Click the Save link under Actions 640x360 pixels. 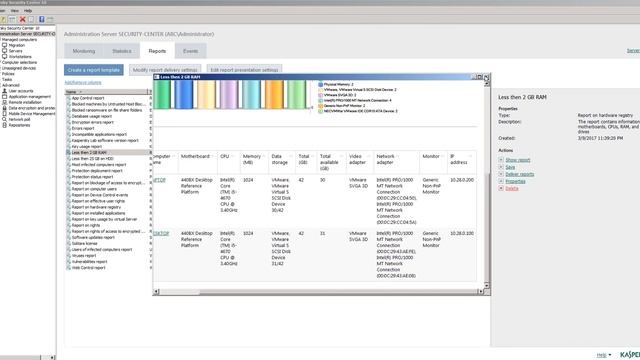click(510, 167)
